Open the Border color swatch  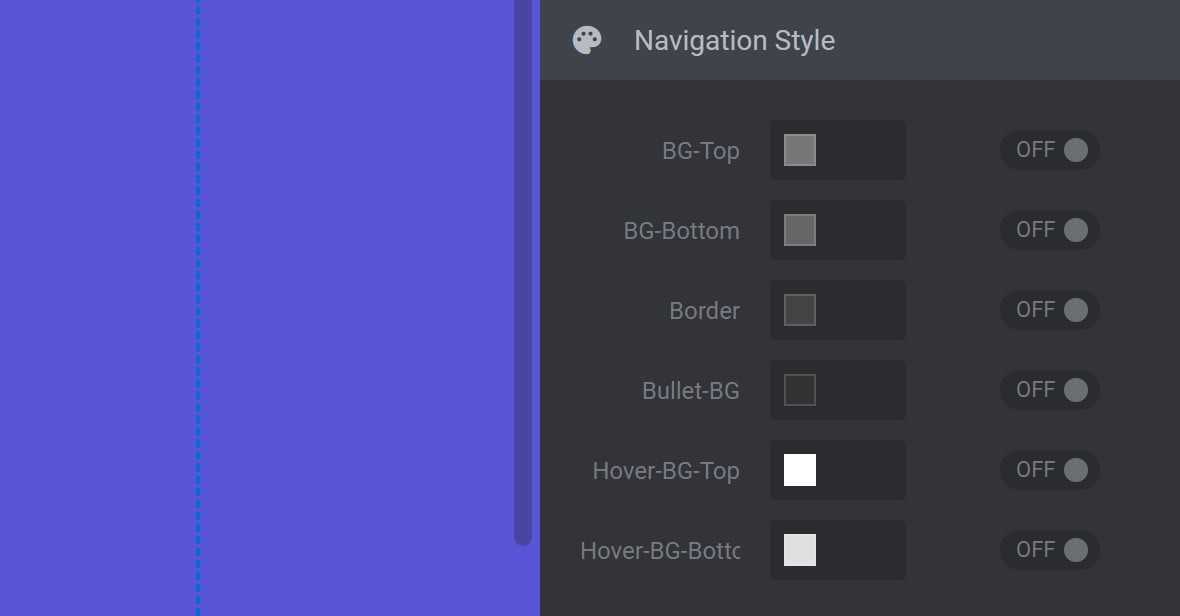pos(800,310)
